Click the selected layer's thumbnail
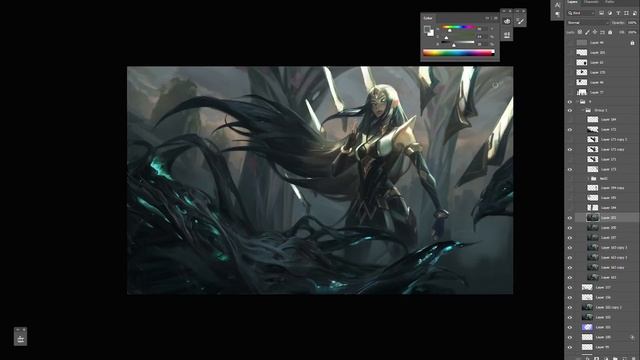The image size is (640, 360). pyautogui.click(x=592, y=218)
